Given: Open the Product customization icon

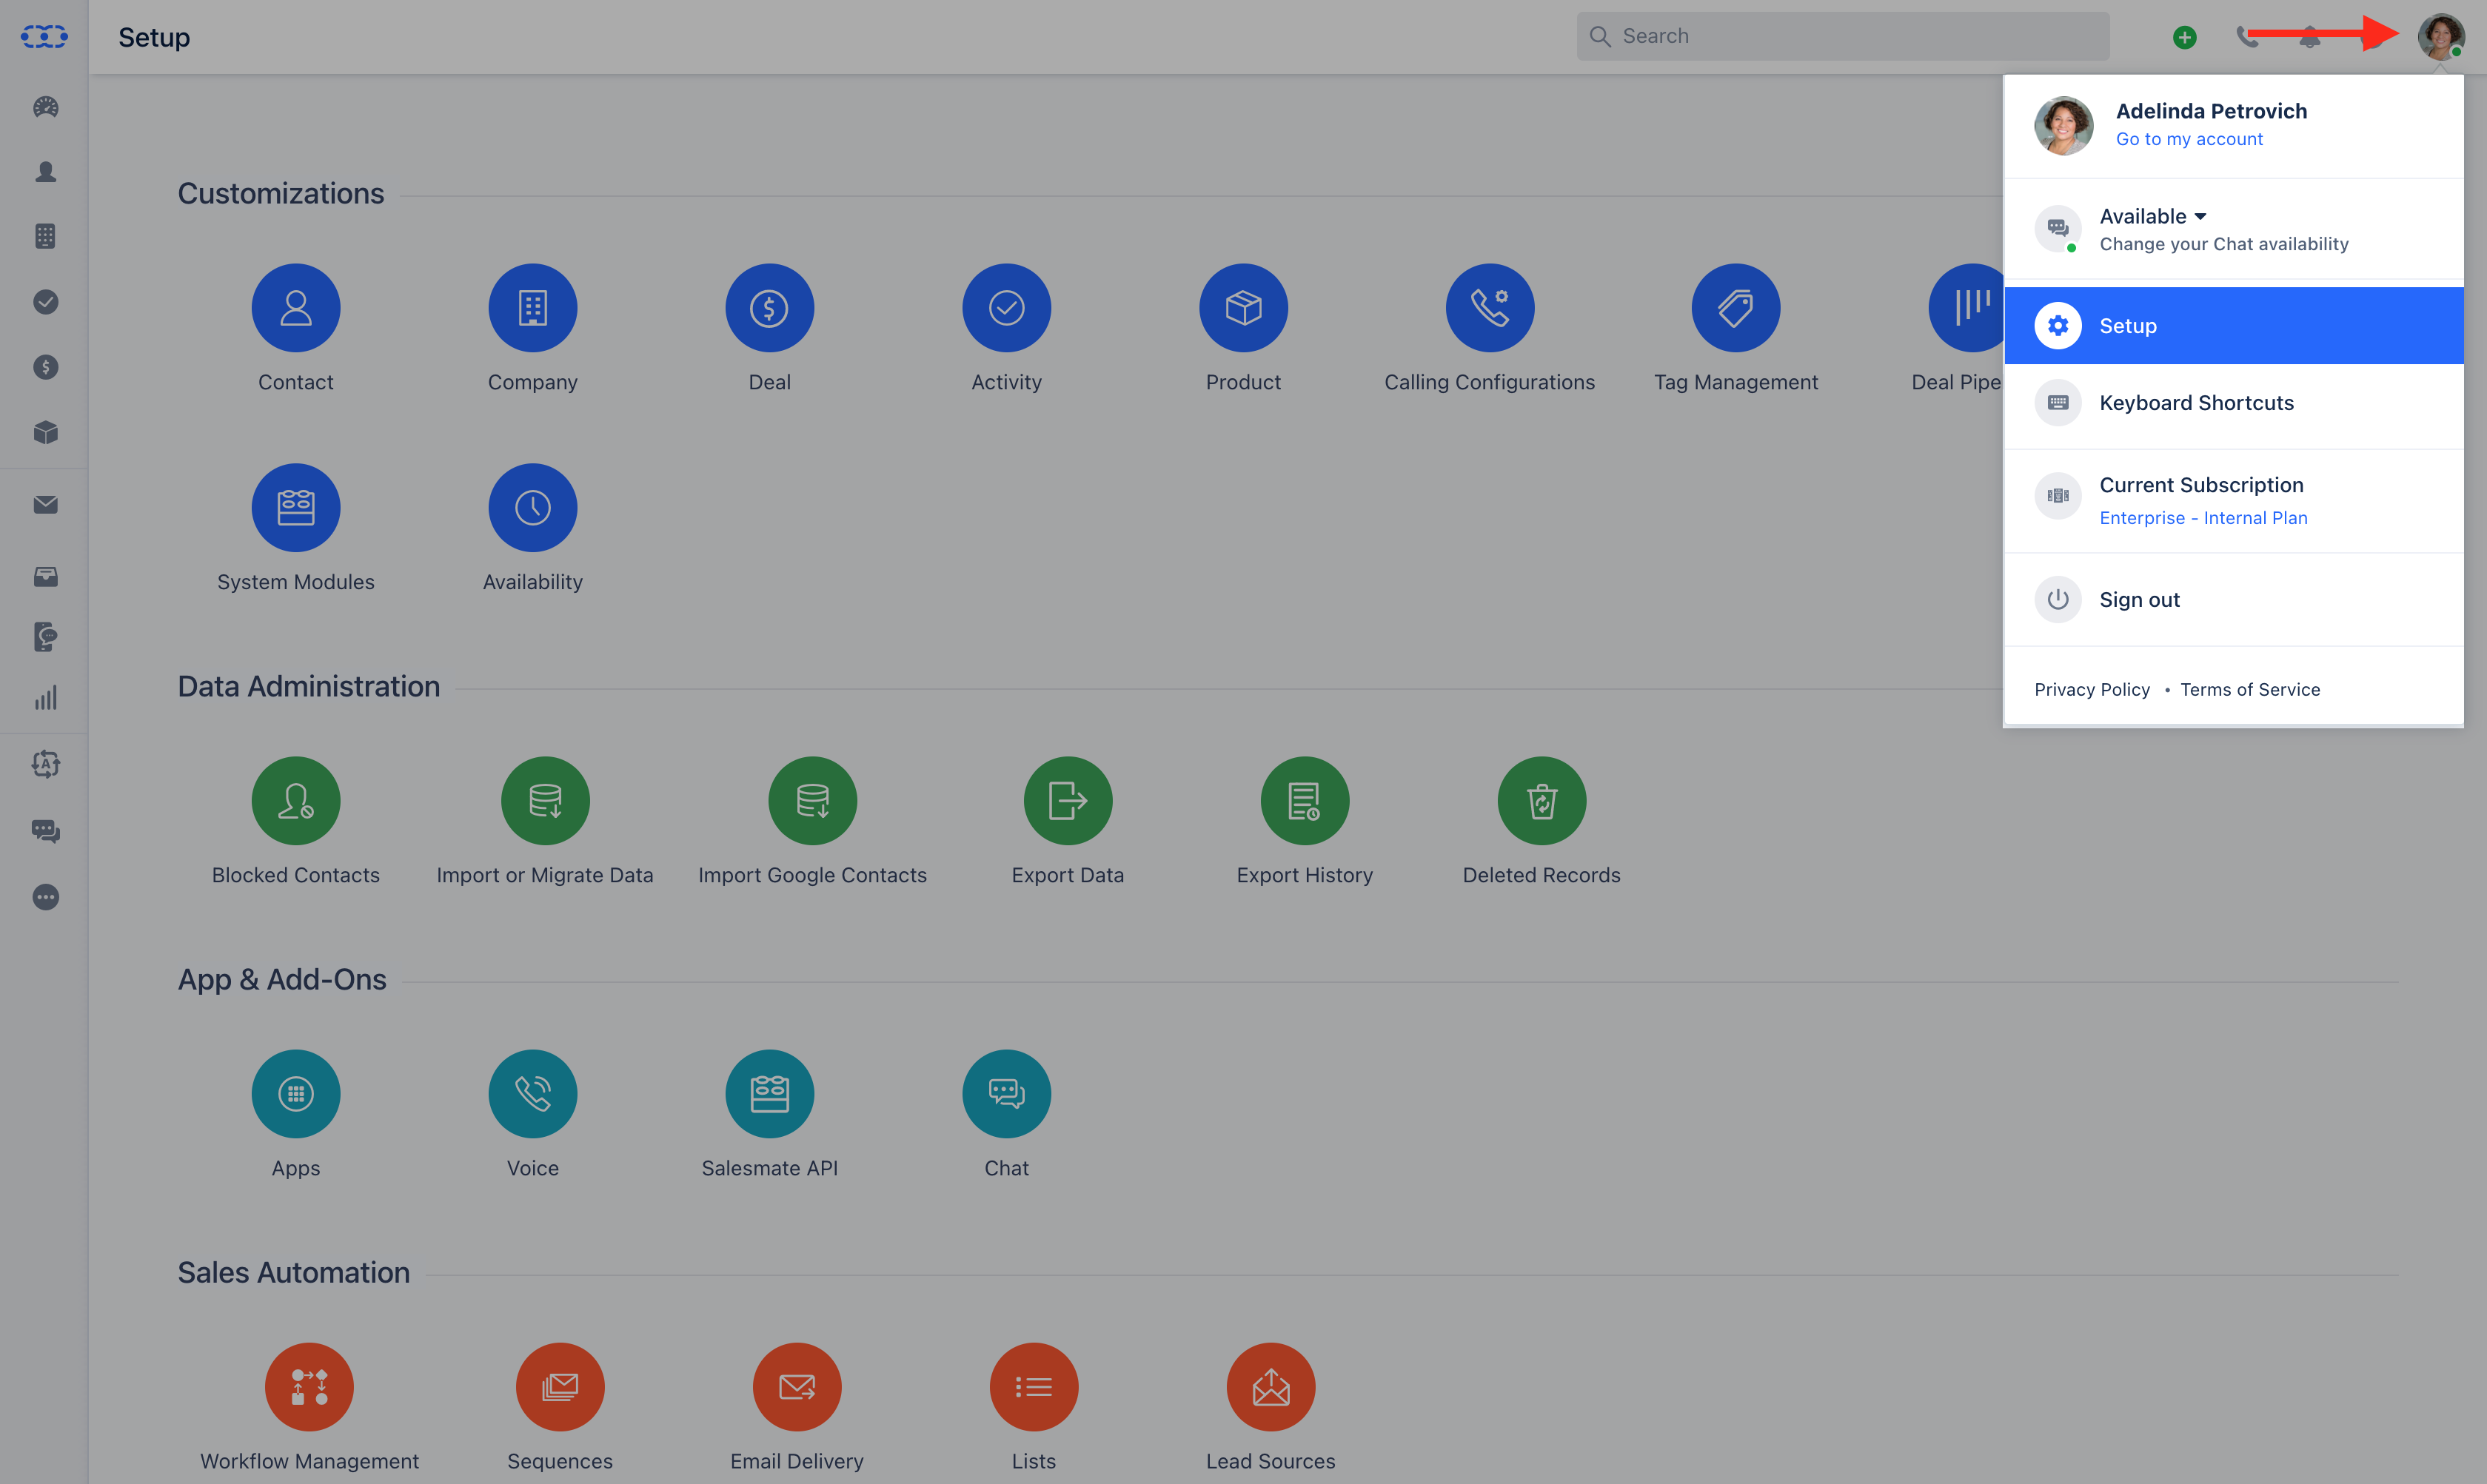Looking at the screenshot, I should tap(1243, 308).
